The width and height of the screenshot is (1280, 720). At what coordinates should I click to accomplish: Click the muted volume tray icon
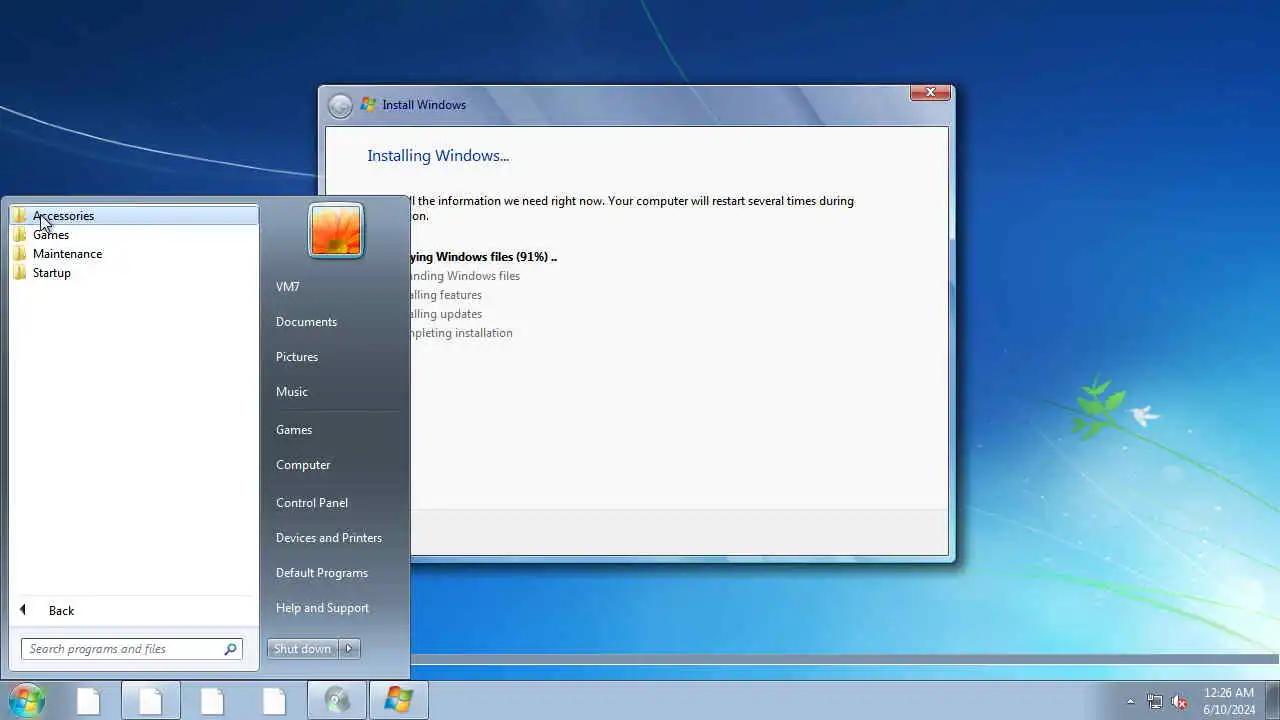pos(1180,701)
